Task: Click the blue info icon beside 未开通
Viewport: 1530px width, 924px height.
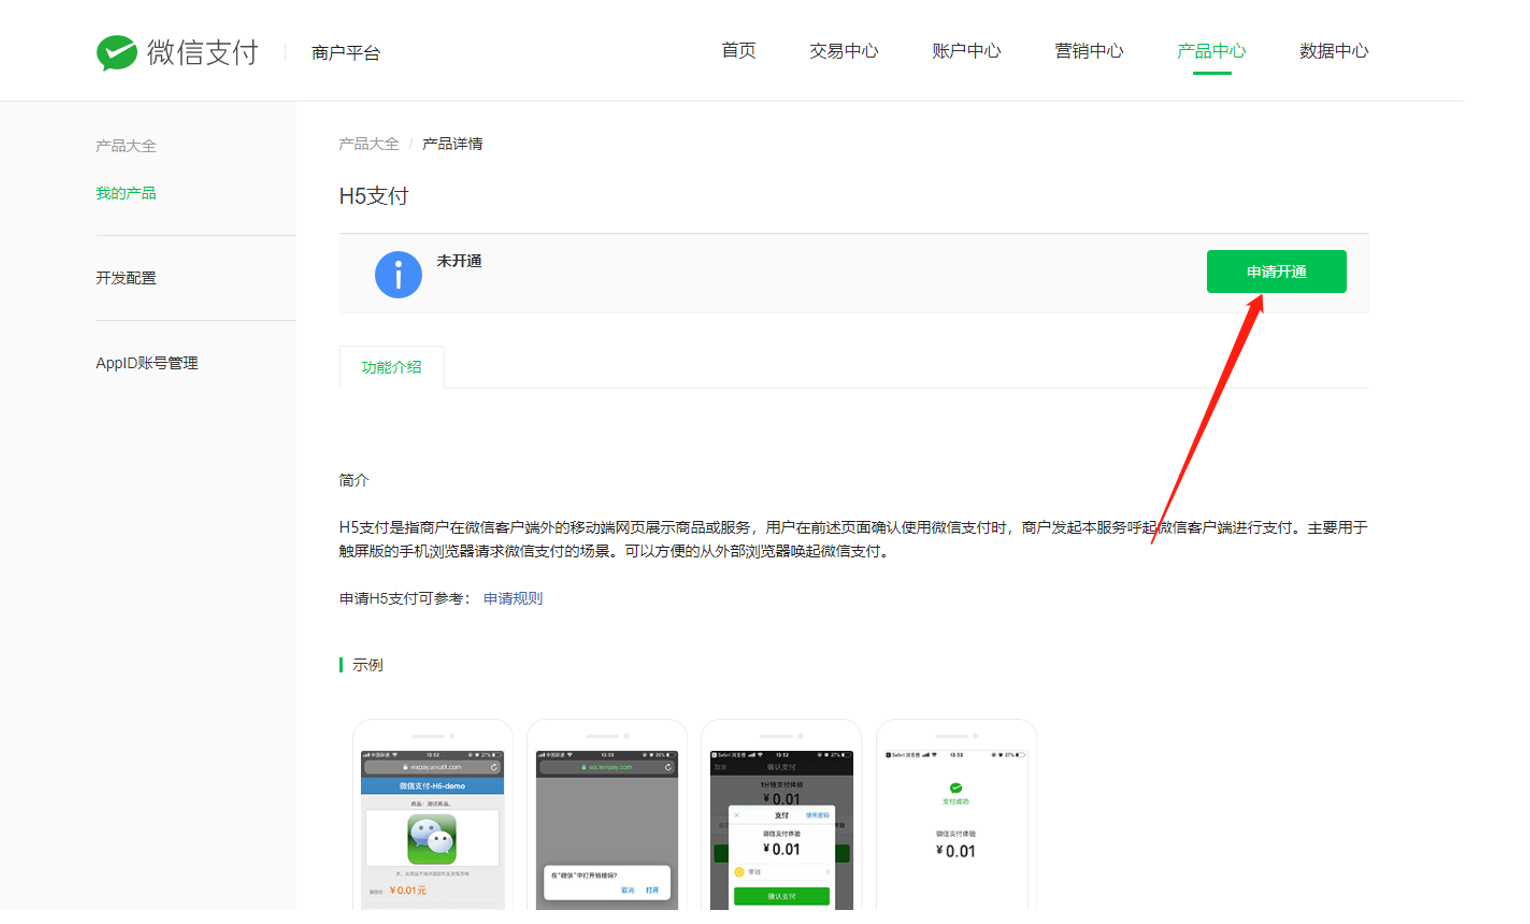Action: (398, 274)
